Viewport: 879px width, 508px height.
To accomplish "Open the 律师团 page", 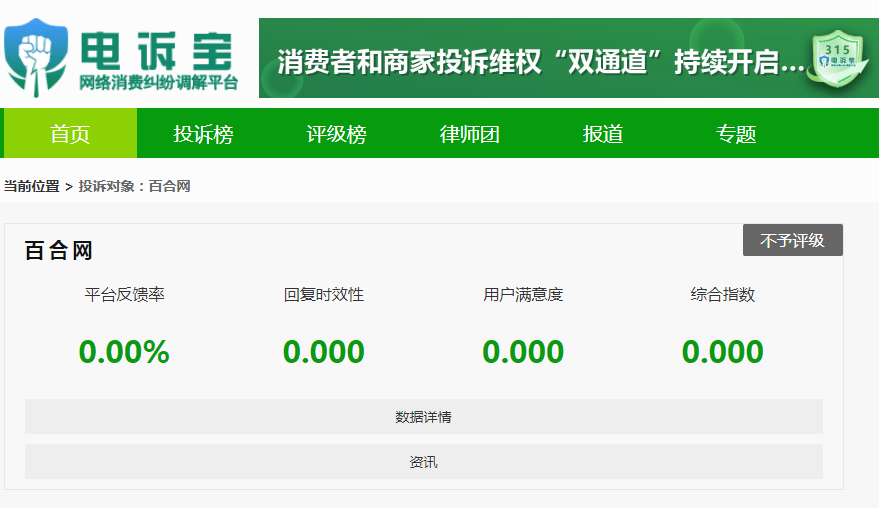I will pos(469,134).
